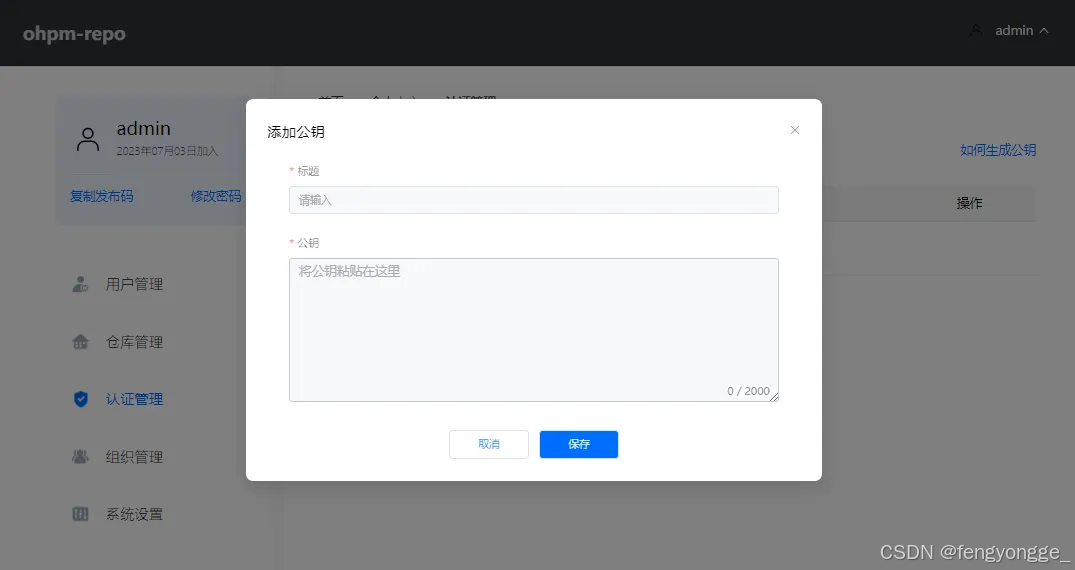Screen dimensions: 1075x570
Task: Click the admin profile avatar icon
Action: [x=88, y=139]
